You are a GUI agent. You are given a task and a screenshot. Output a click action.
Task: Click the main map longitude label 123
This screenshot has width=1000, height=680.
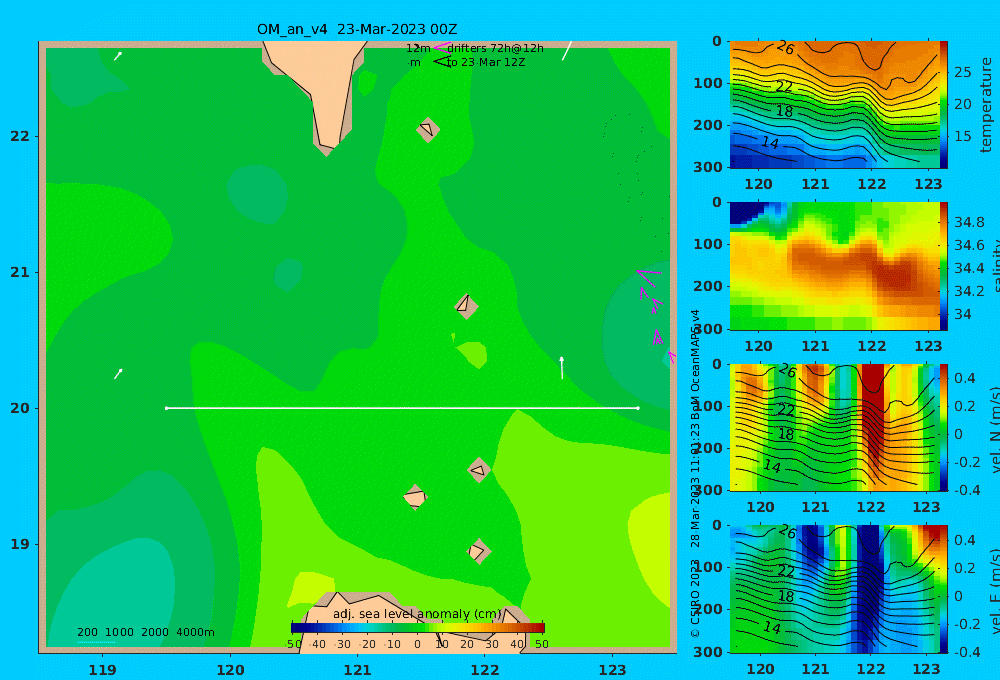pos(613,670)
